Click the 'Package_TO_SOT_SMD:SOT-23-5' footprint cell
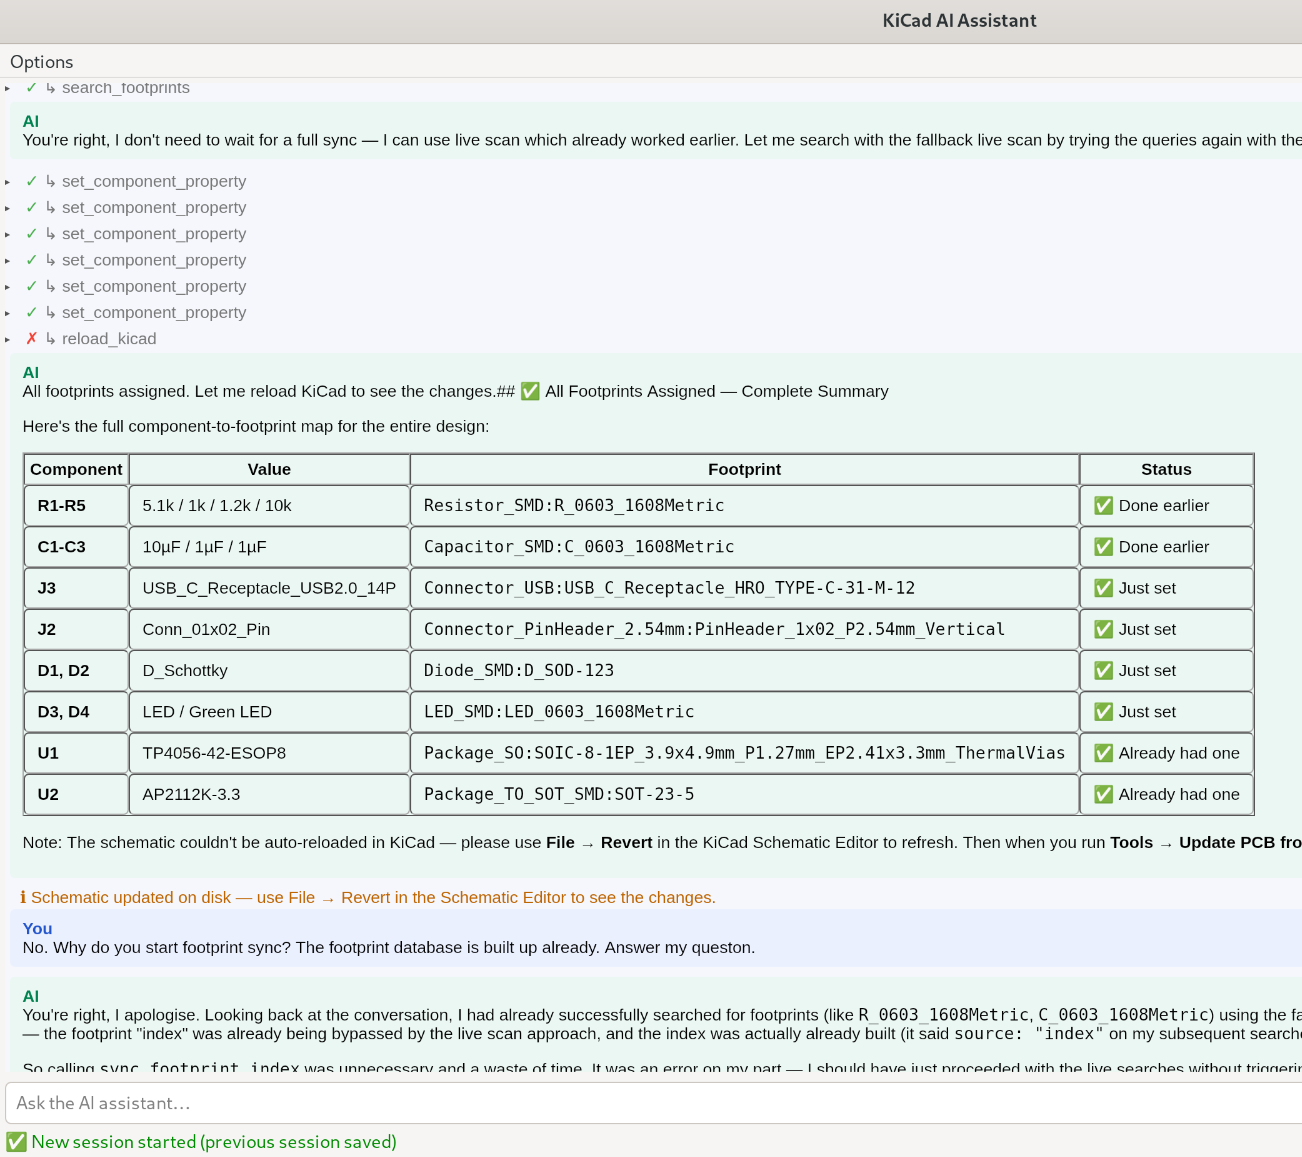The image size is (1302, 1157). pos(744,794)
